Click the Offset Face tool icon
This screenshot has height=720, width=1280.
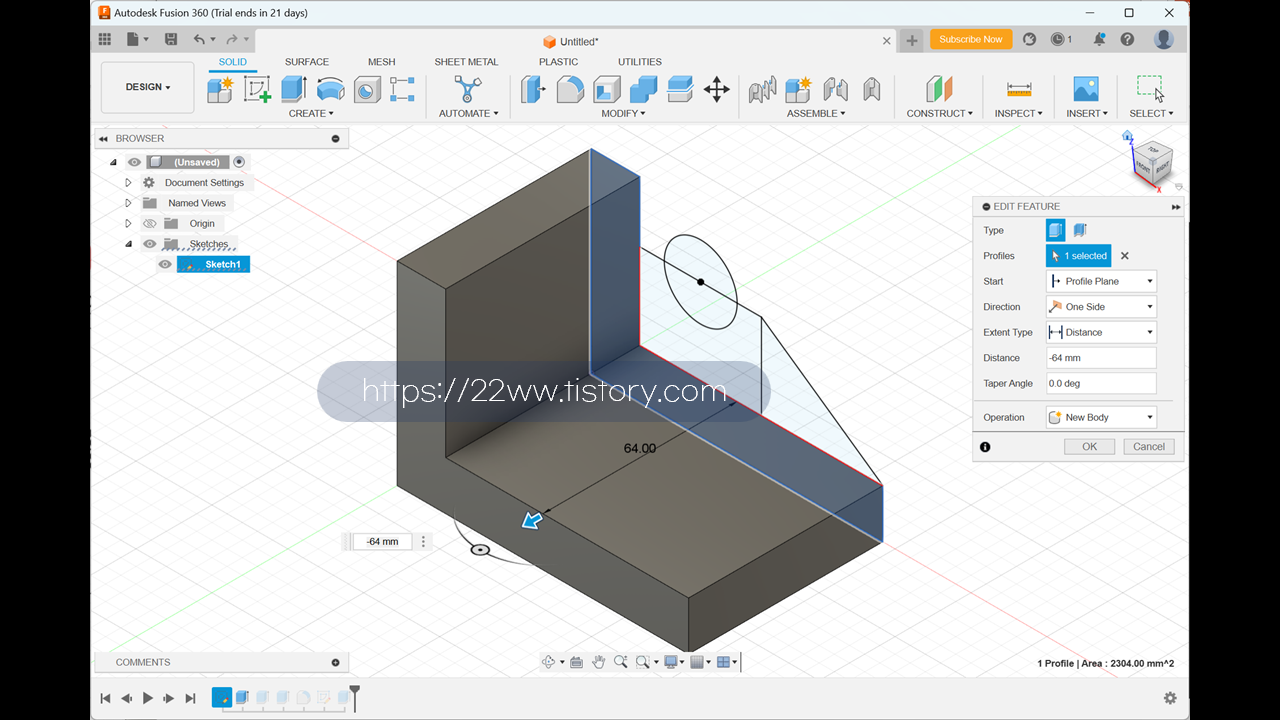click(x=680, y=89)
